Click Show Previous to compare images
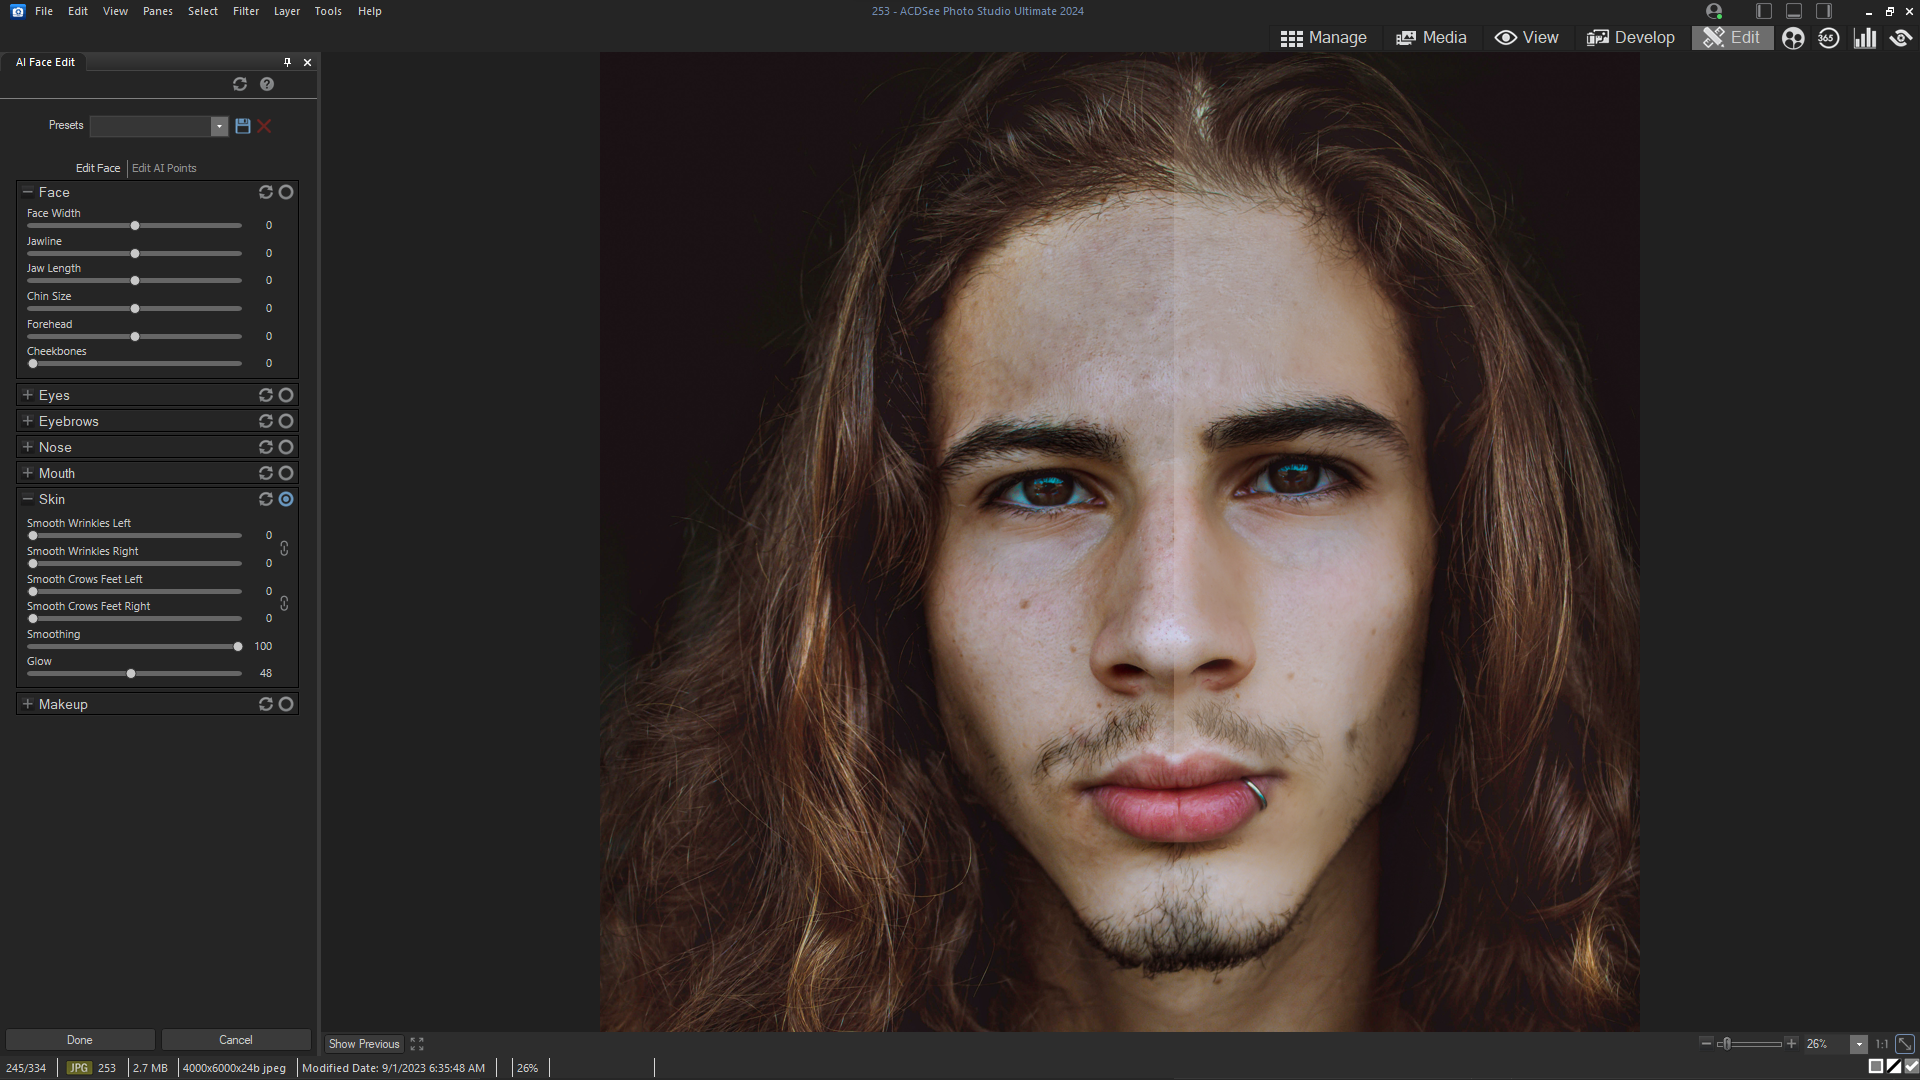 [362, 1044]
